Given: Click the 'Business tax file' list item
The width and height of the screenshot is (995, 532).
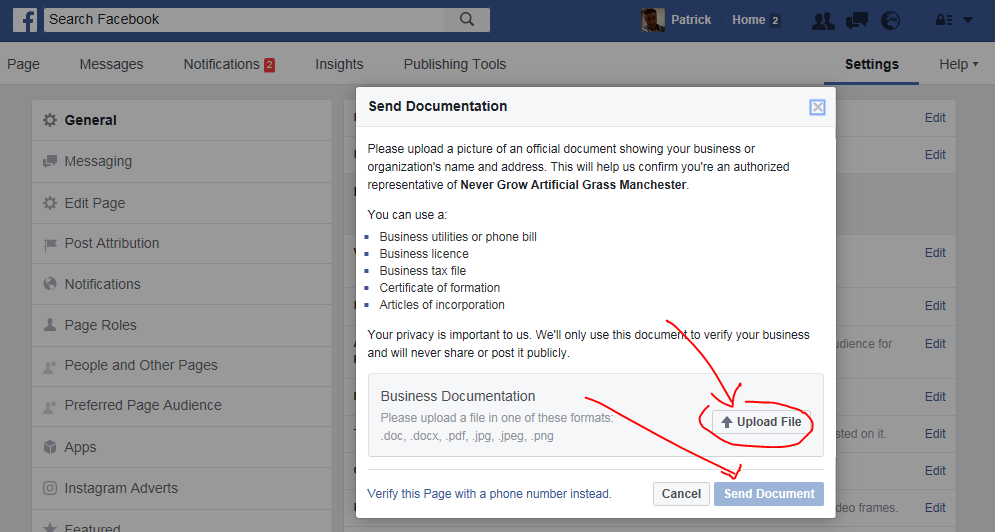Looking at the screenshot, I should [423, 271].
